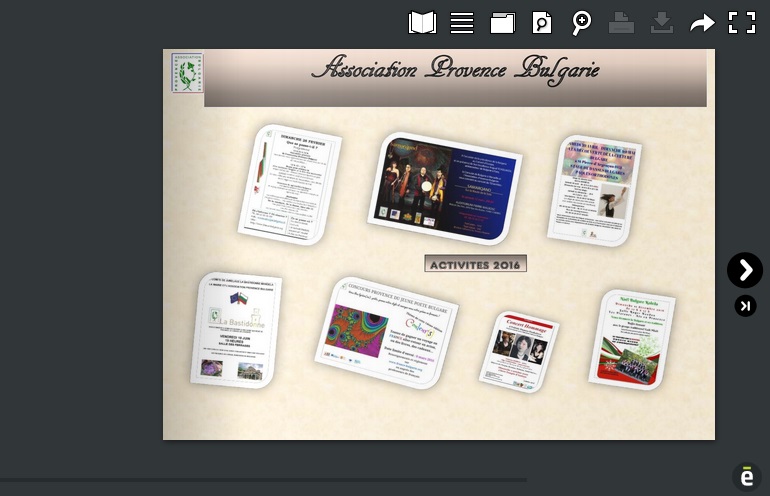Open the book reading view icon
The width and height of the screenshot is (770, 496).
click(422, 23)
